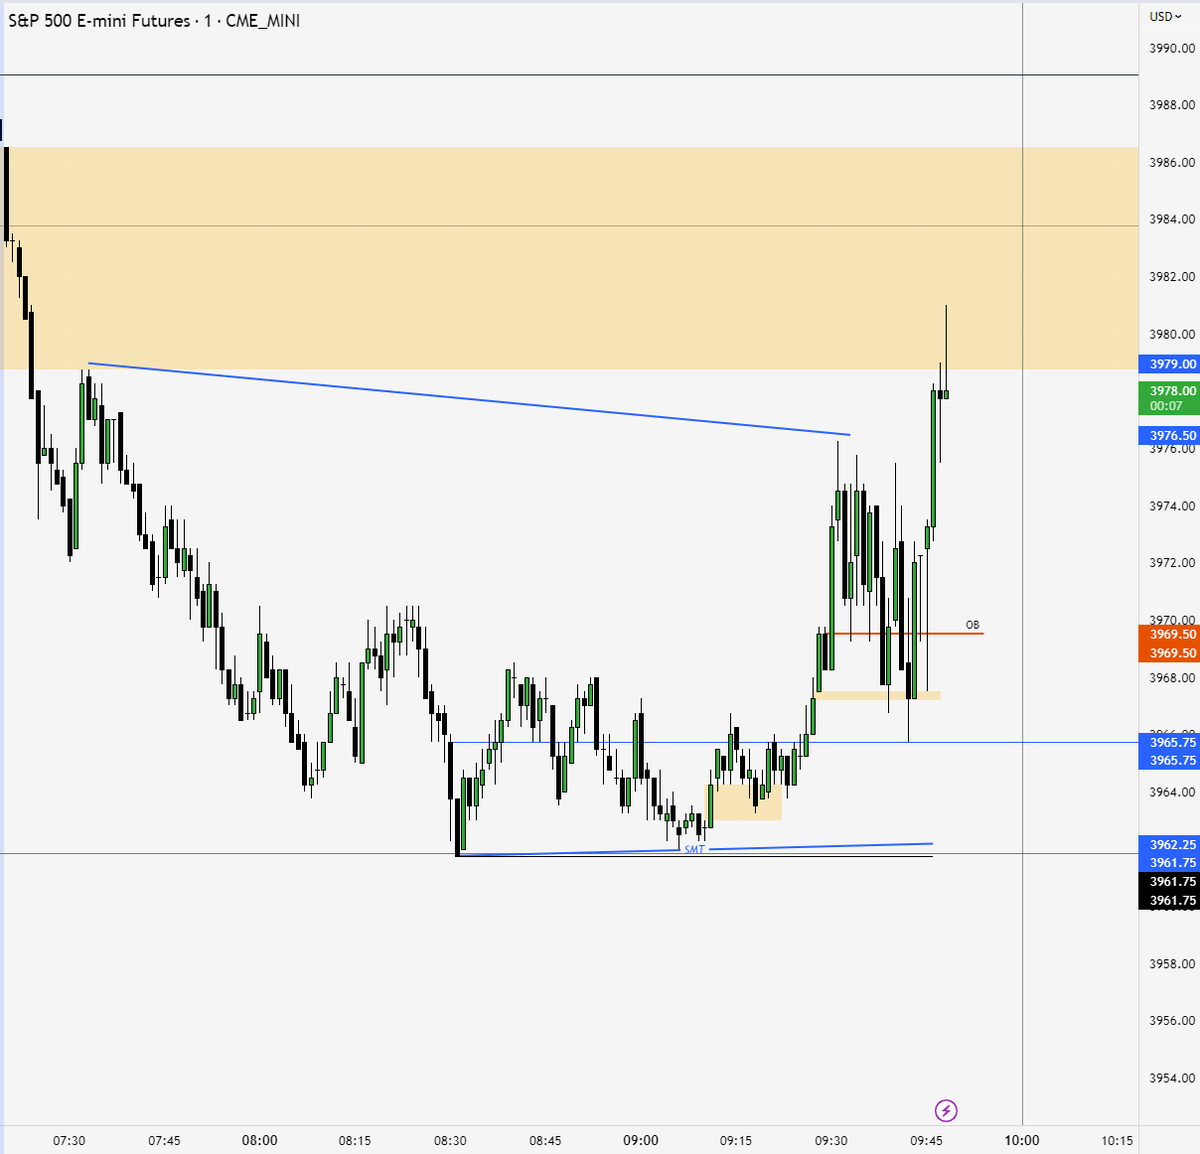Click the 07:45 time axis label
This screenshot has height=1154, width=1200.
tap(164, 1141)
